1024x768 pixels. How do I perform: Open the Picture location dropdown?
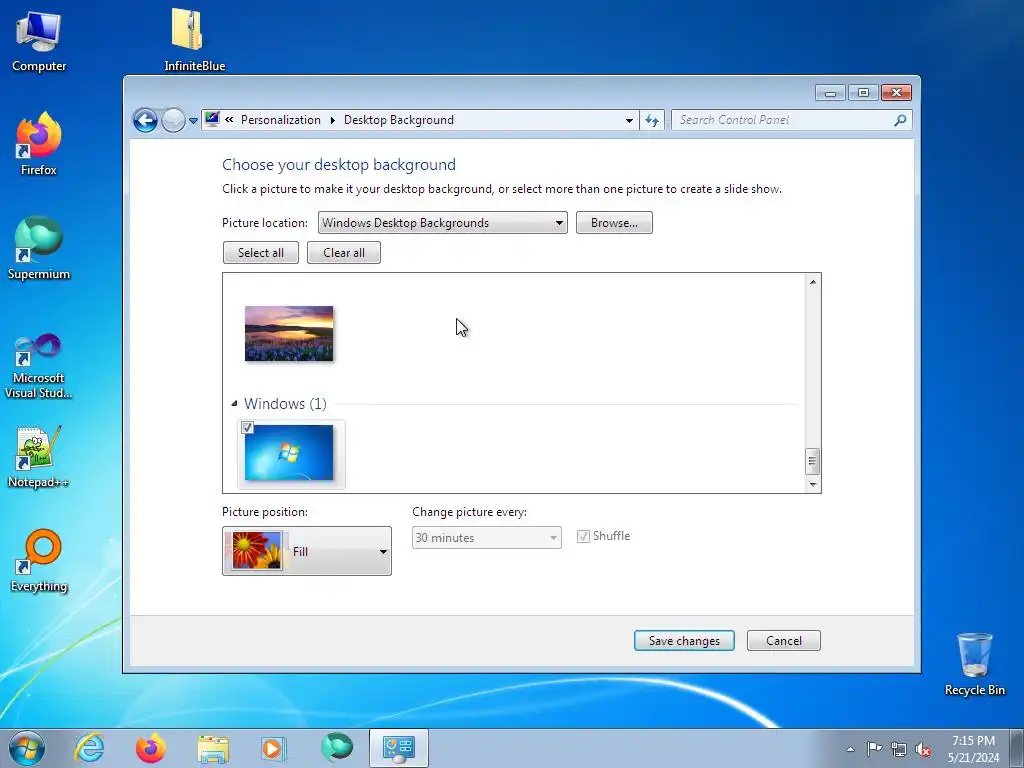pyautogui.click(x=442, y=223)
